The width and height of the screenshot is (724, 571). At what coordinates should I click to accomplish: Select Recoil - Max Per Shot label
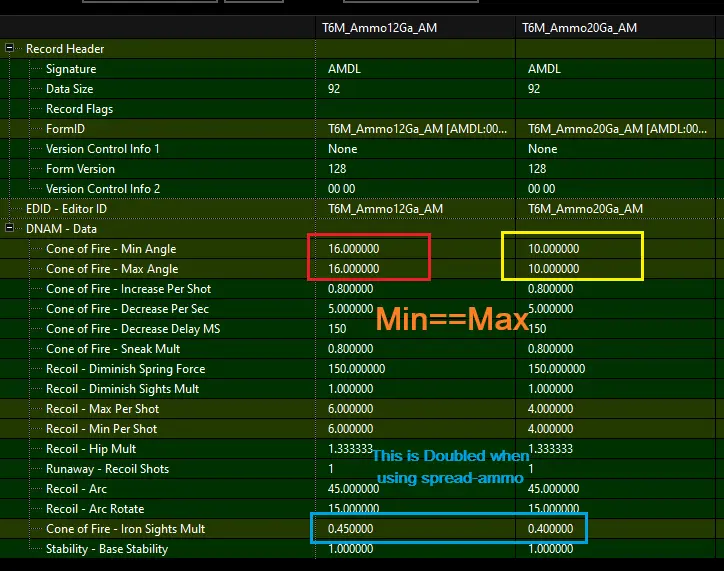coord(102,409)
